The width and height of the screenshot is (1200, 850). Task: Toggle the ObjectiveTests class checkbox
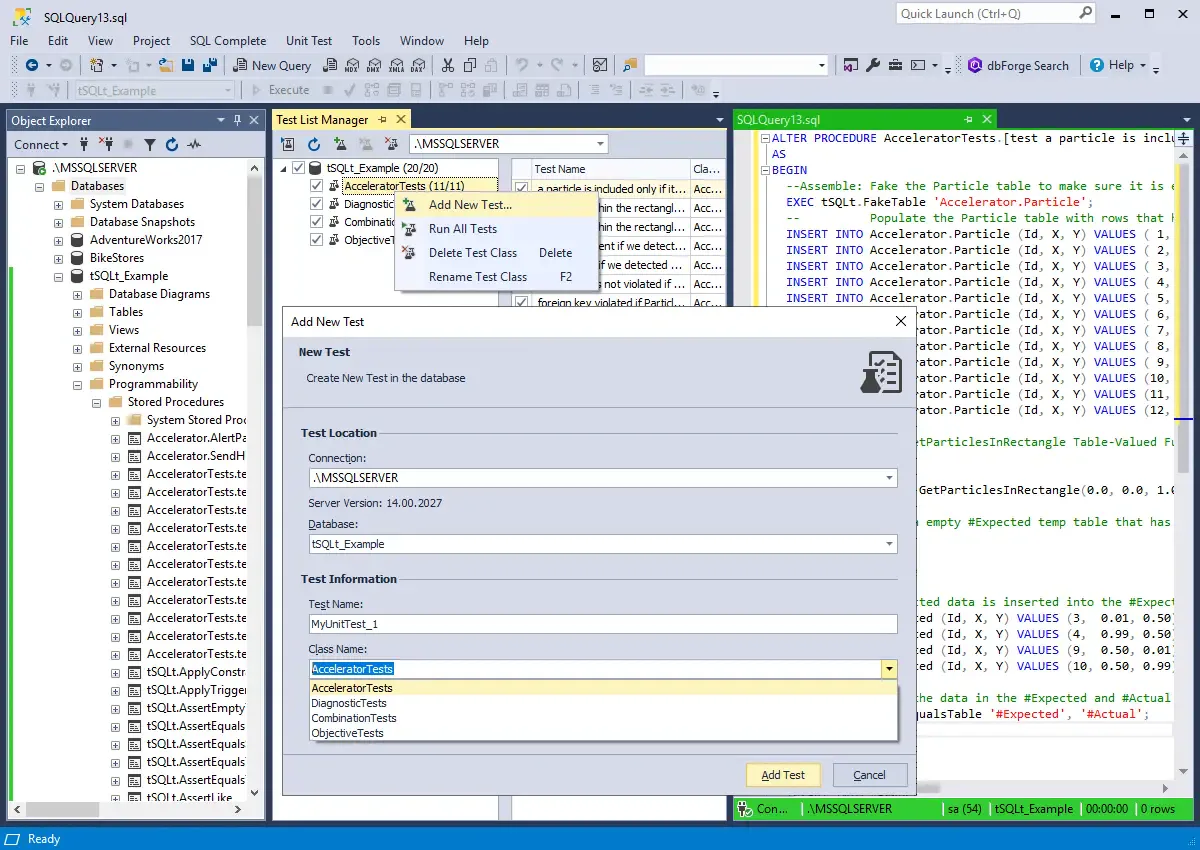pyautogui.click(x=317, y=240)
